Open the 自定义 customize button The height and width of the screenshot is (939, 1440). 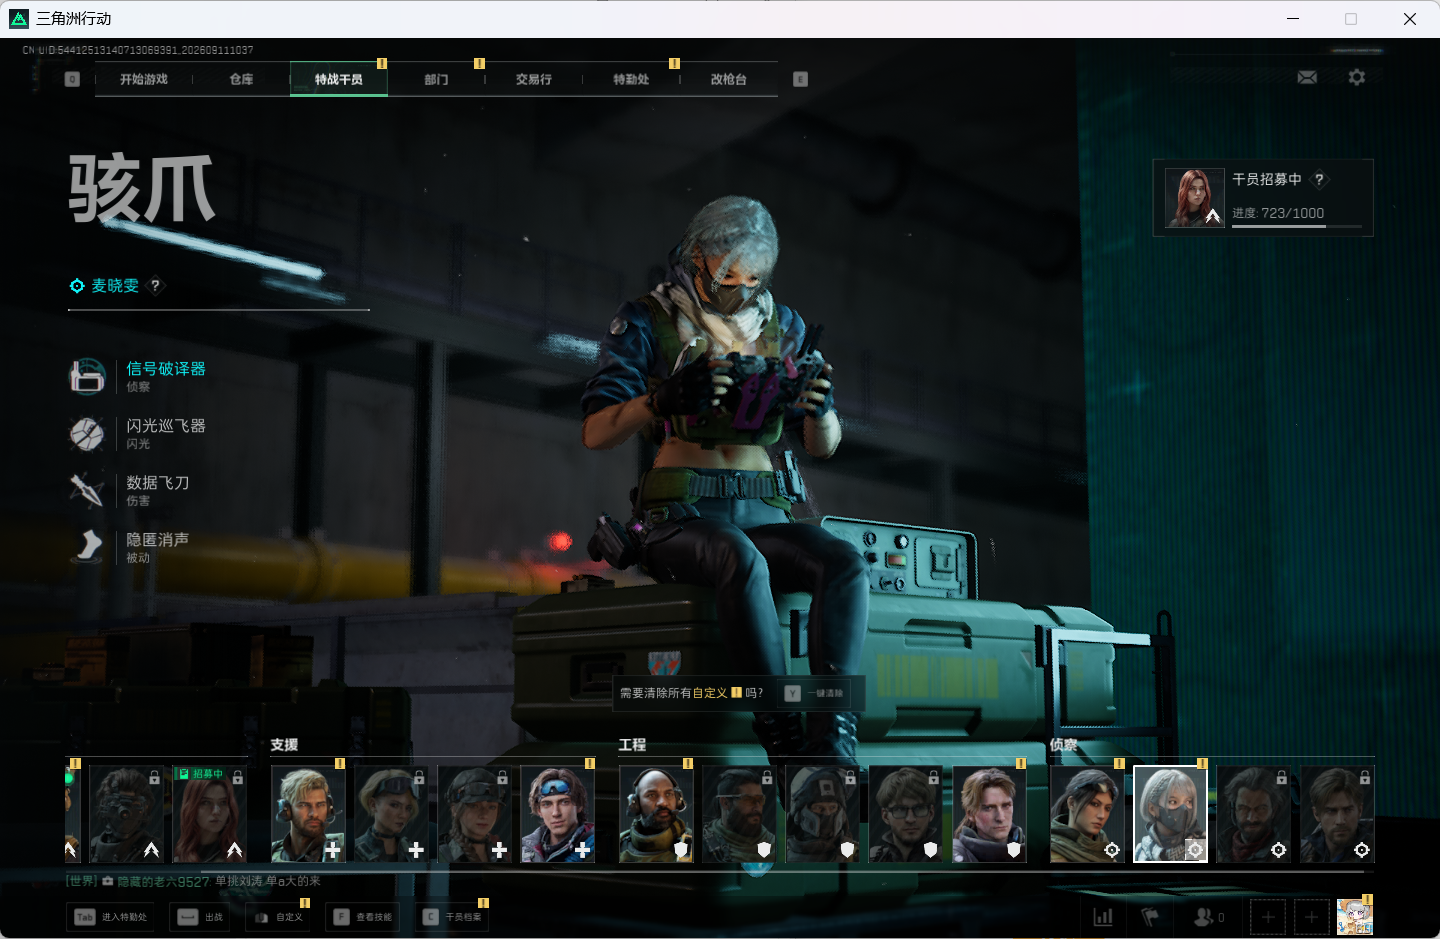click(278, 917)
